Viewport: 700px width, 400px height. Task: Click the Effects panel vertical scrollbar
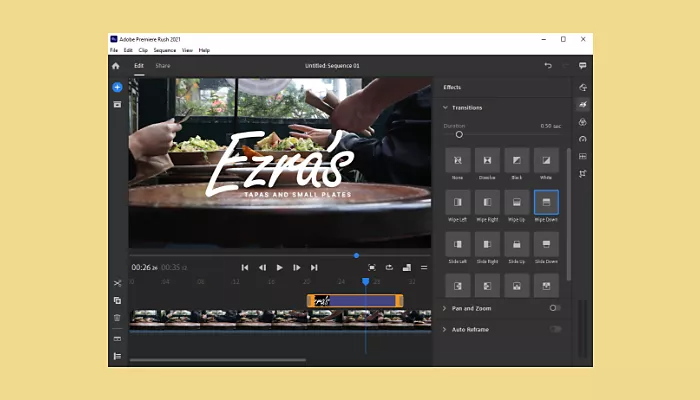click(569, 215)
